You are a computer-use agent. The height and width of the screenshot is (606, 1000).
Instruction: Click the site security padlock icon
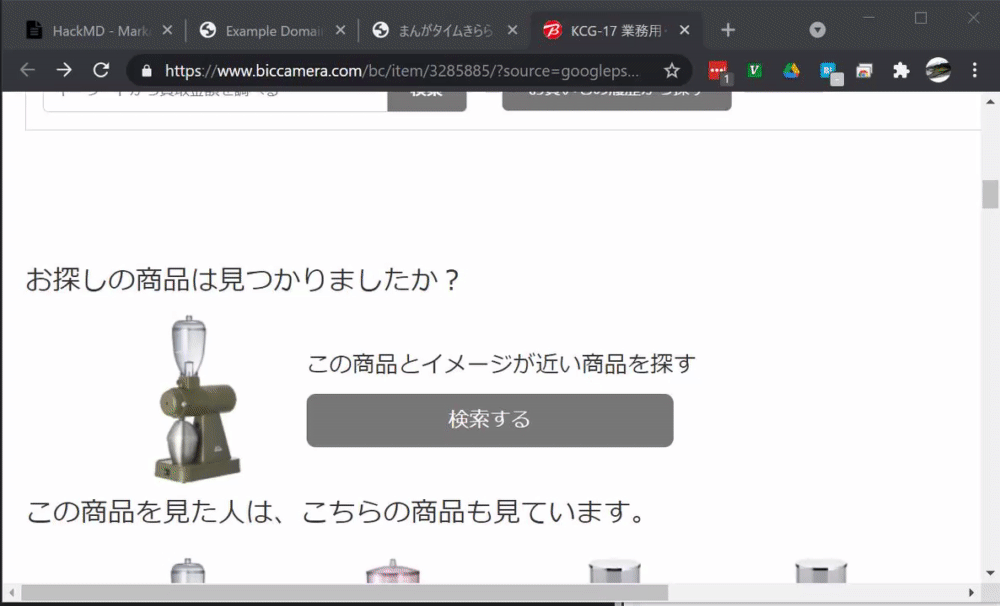click(x=146, y=71)
